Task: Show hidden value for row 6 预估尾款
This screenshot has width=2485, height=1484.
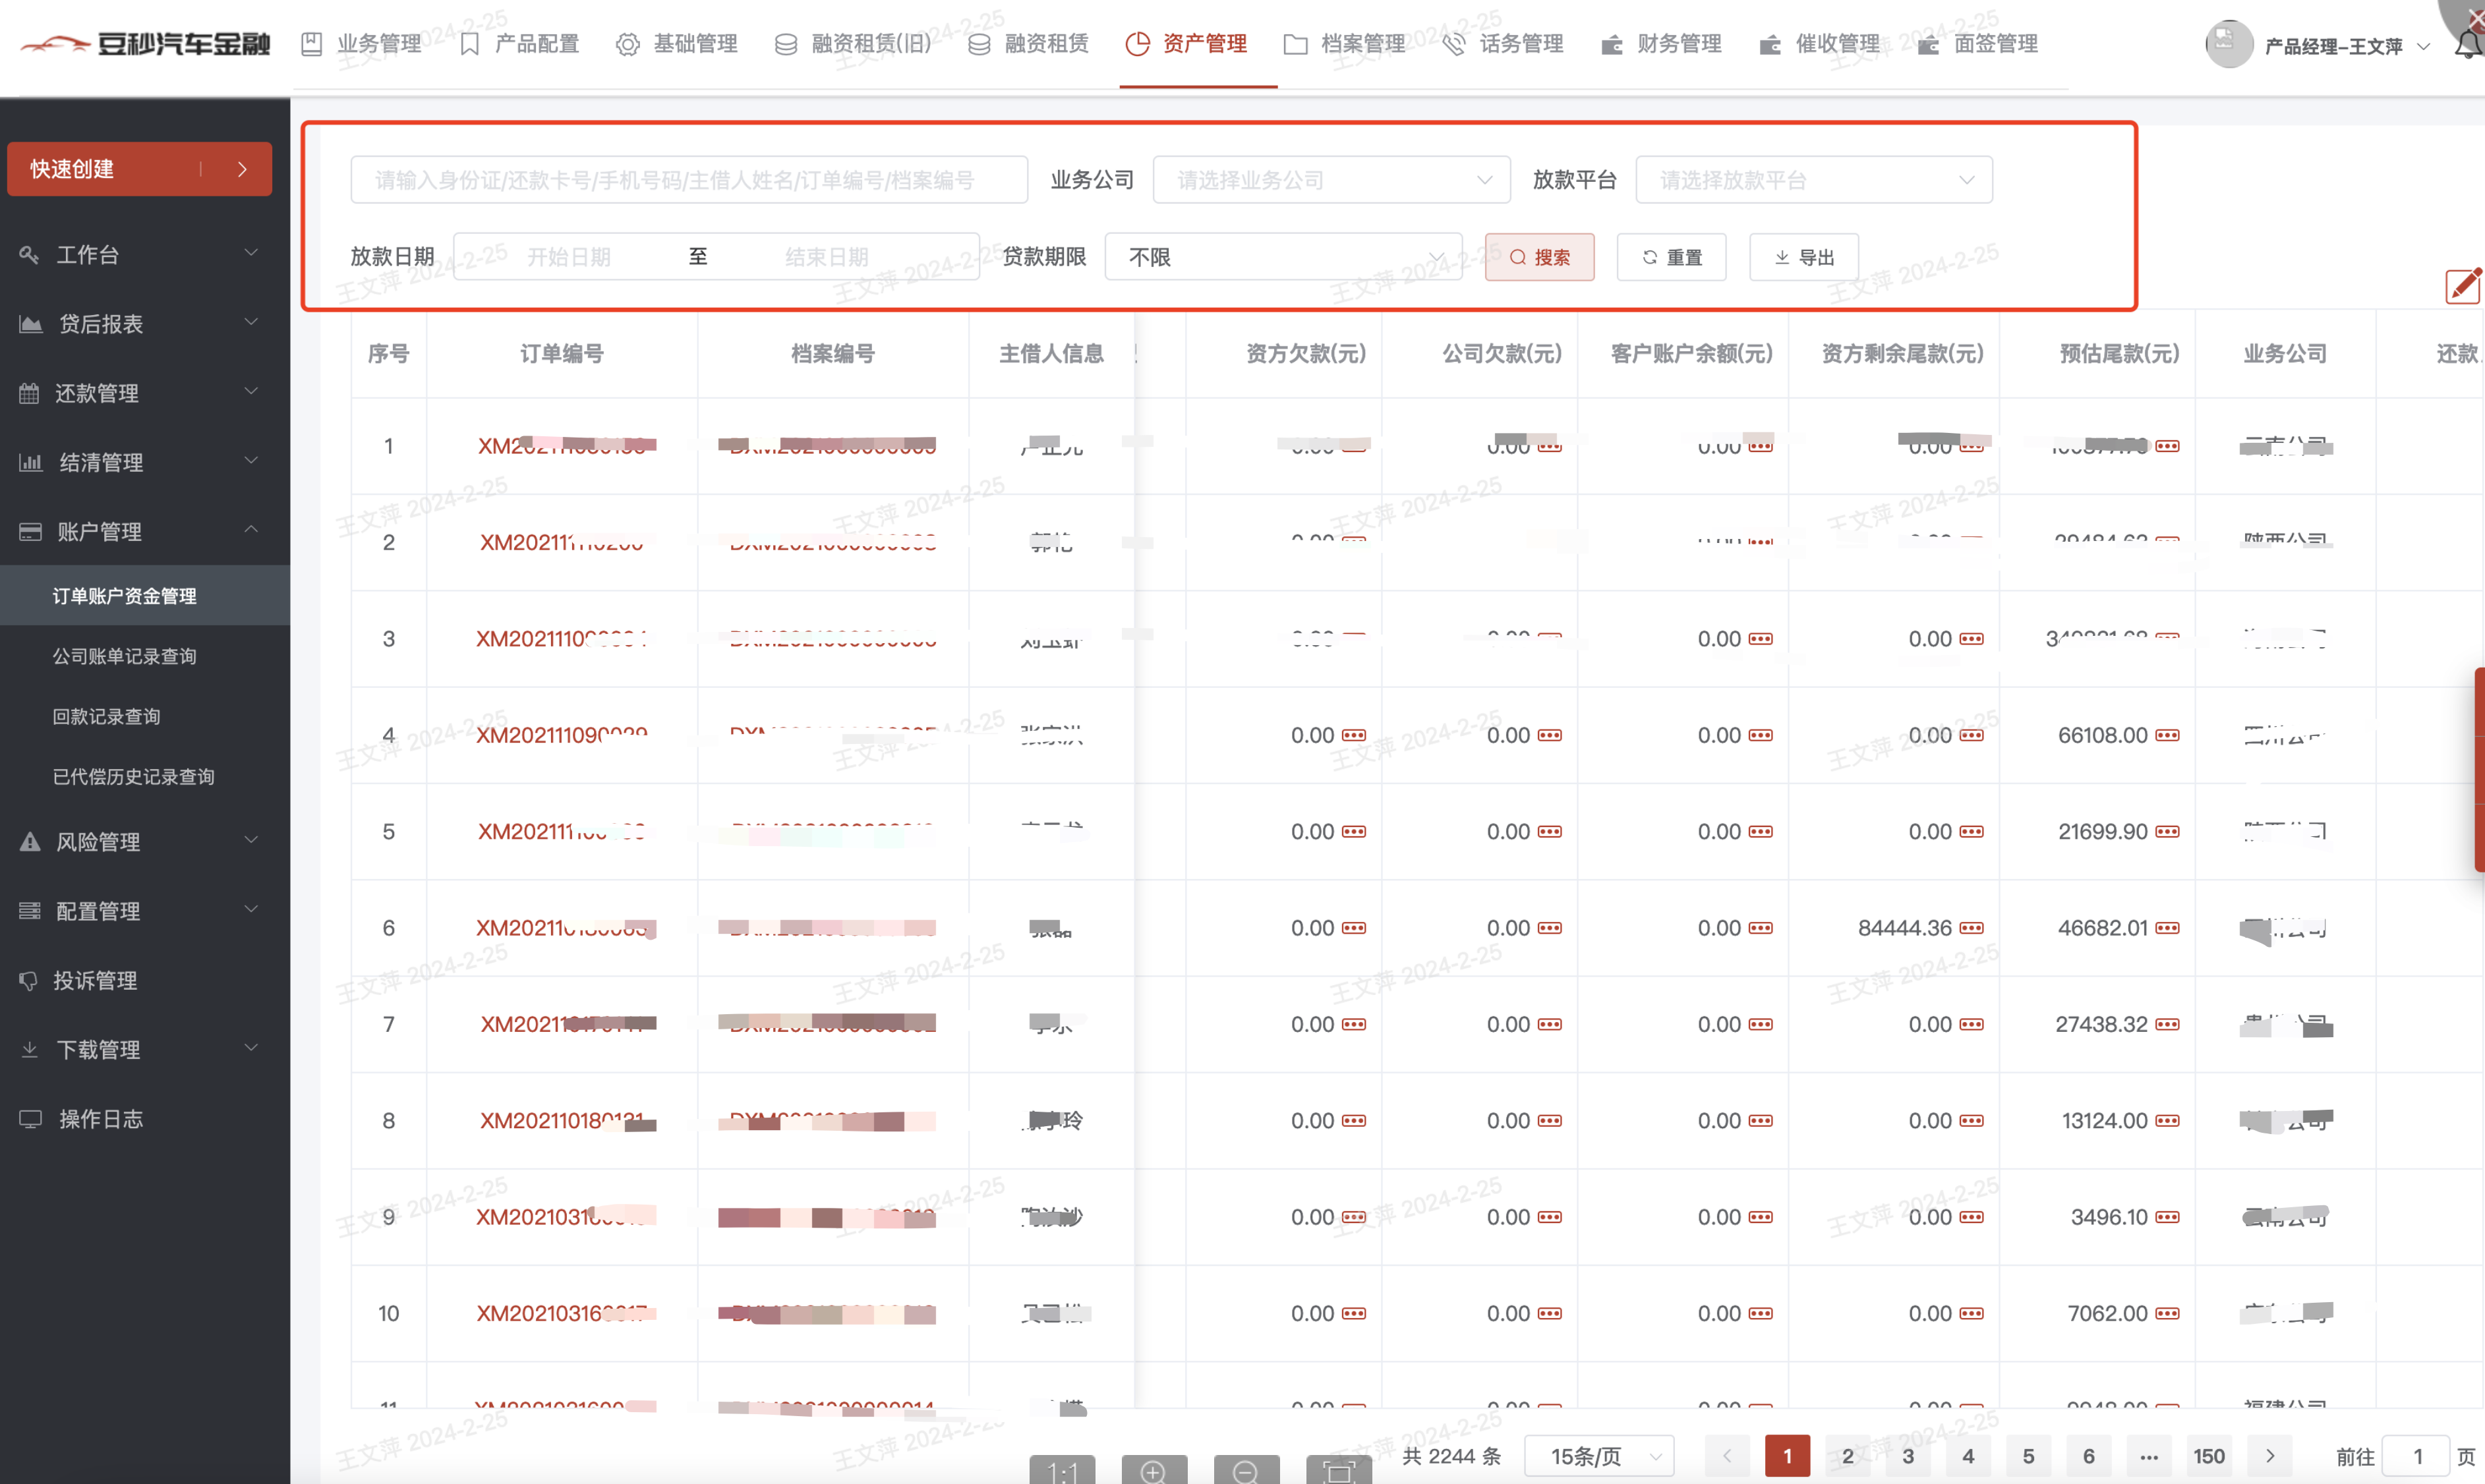Action: tap(2168, 928)
